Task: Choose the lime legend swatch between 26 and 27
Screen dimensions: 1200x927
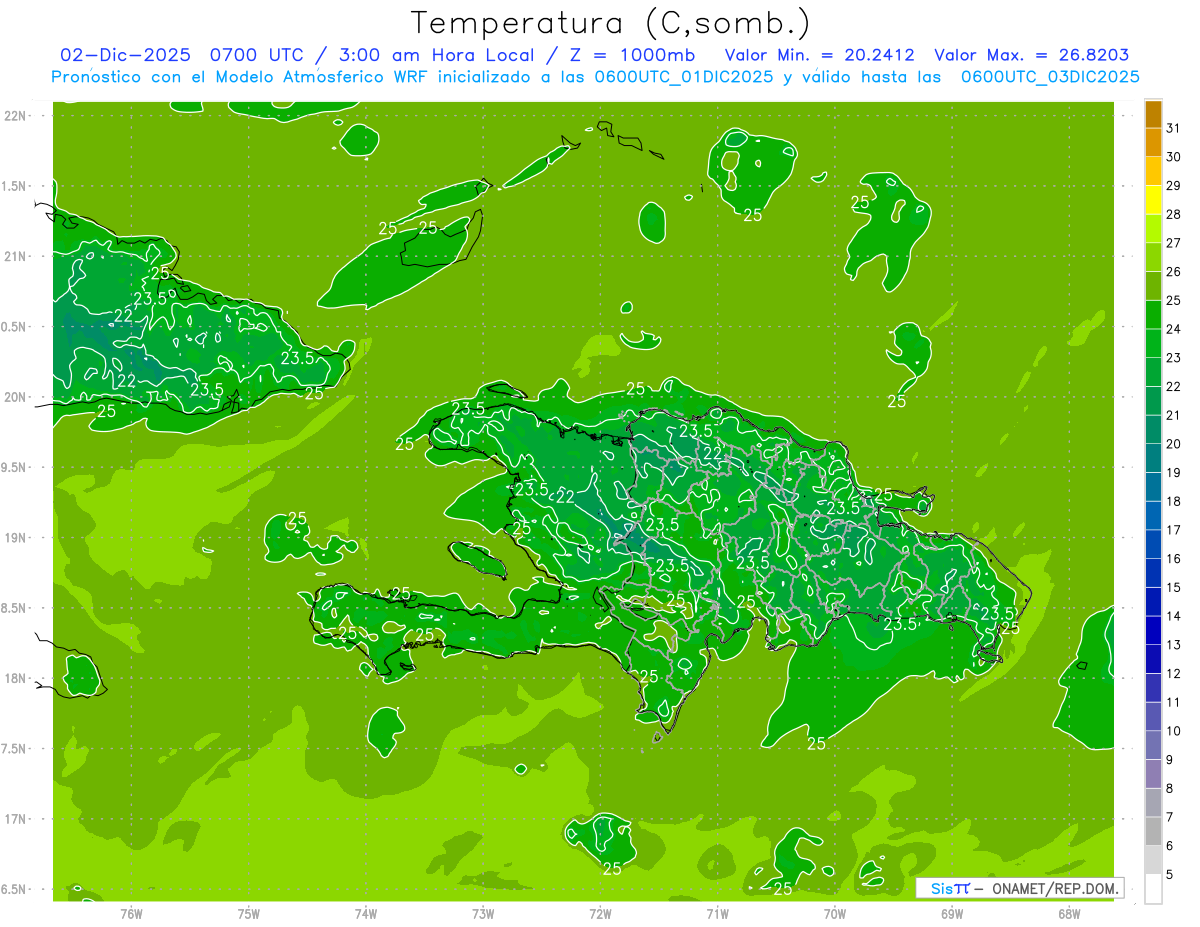Action: point(1153,257)
